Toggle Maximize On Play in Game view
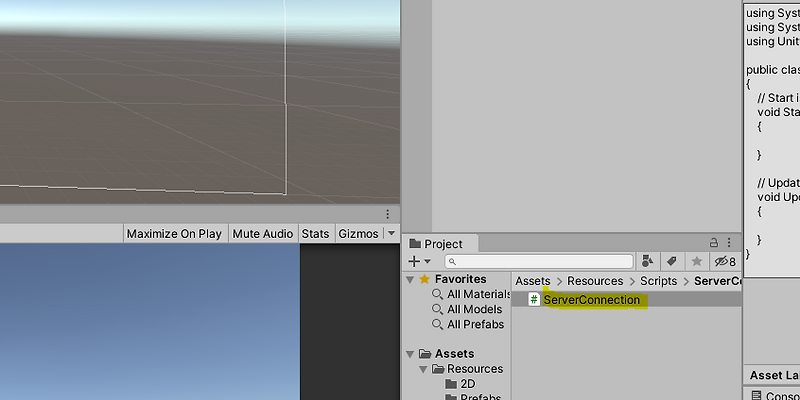The width and height of the screenshot is (800, 400). 174,234
